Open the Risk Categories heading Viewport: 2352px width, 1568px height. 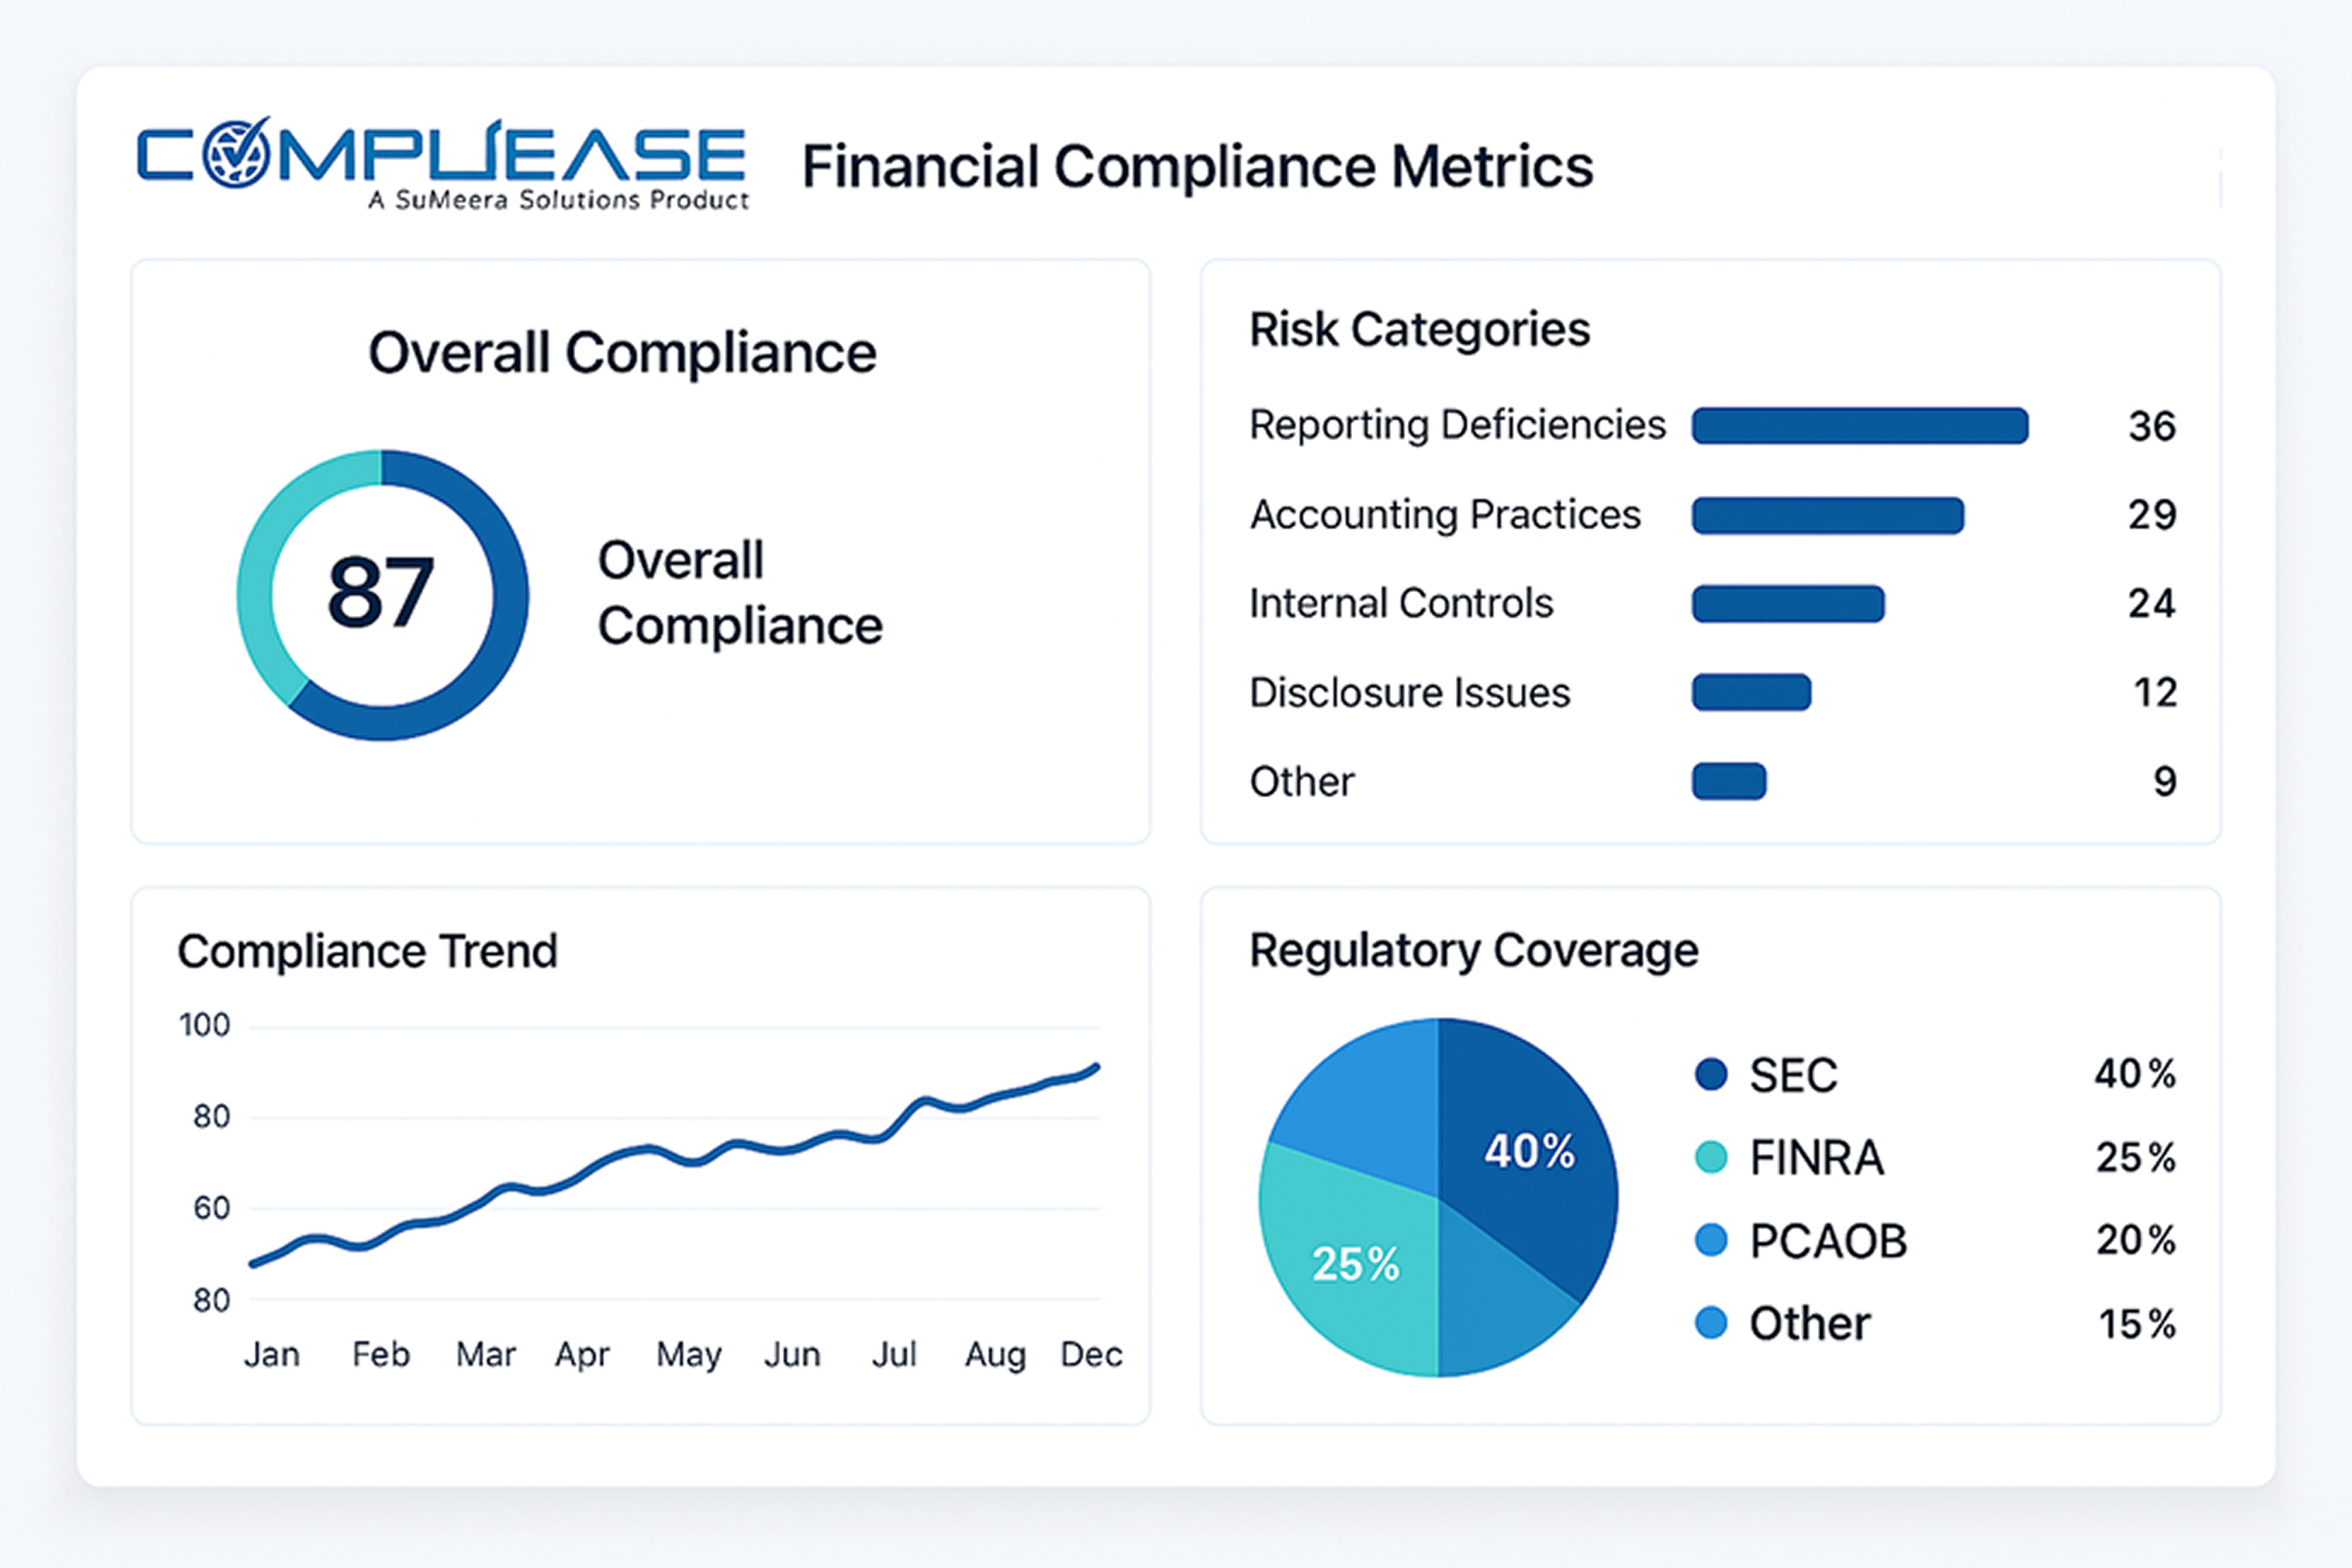point(1419,329)
